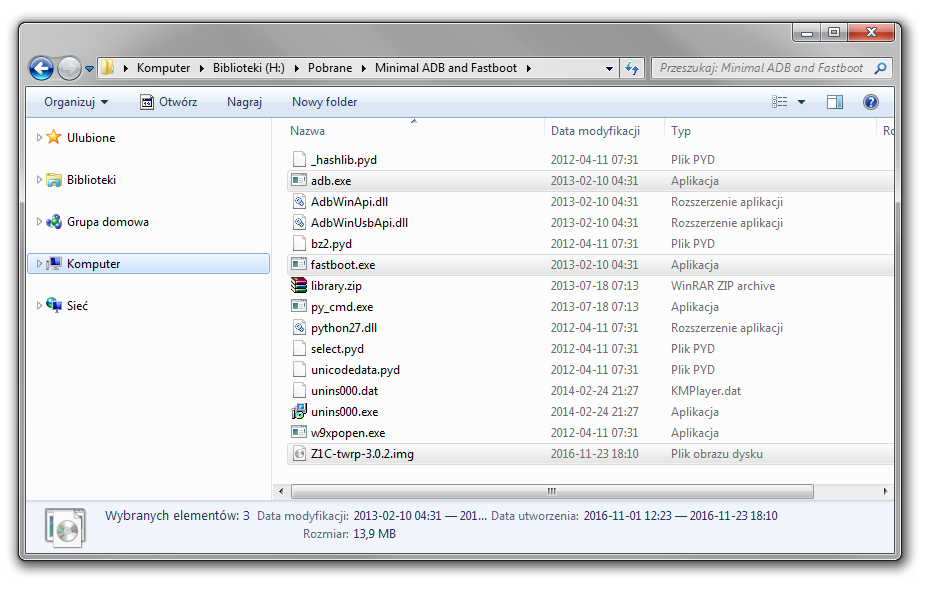Click the w9xpopen.exe application icon
This screenshot has width=928, height=589.
click(299, 432)
